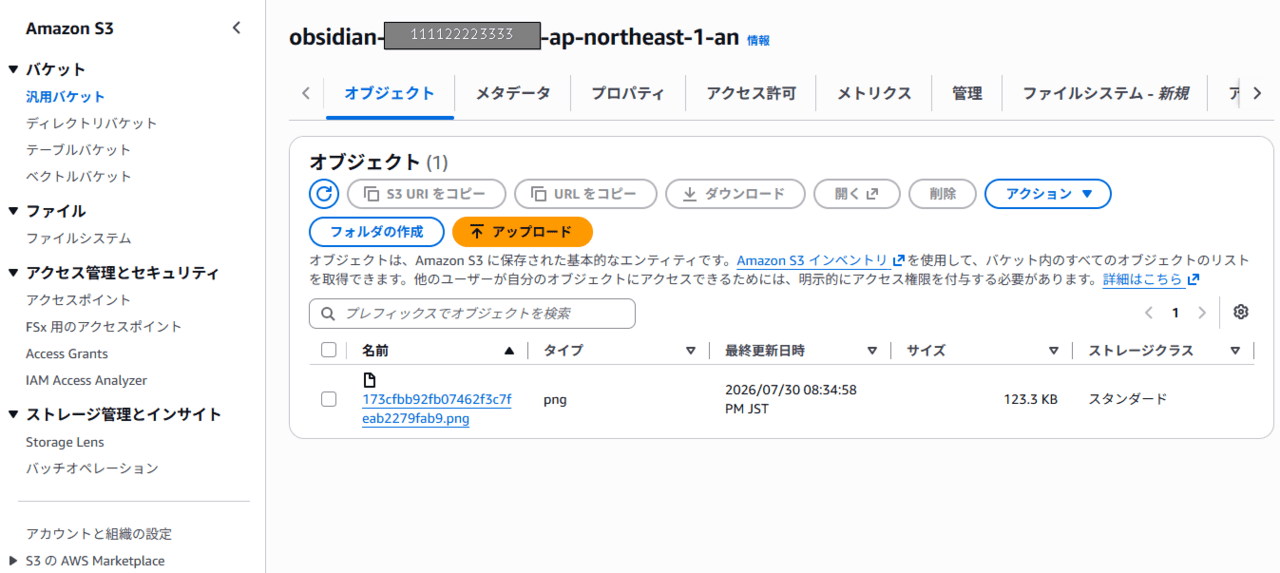Screen dimensions: 1280x573
Task: Switch to the プロパティ tab
Action: click(x=628, y=93)
